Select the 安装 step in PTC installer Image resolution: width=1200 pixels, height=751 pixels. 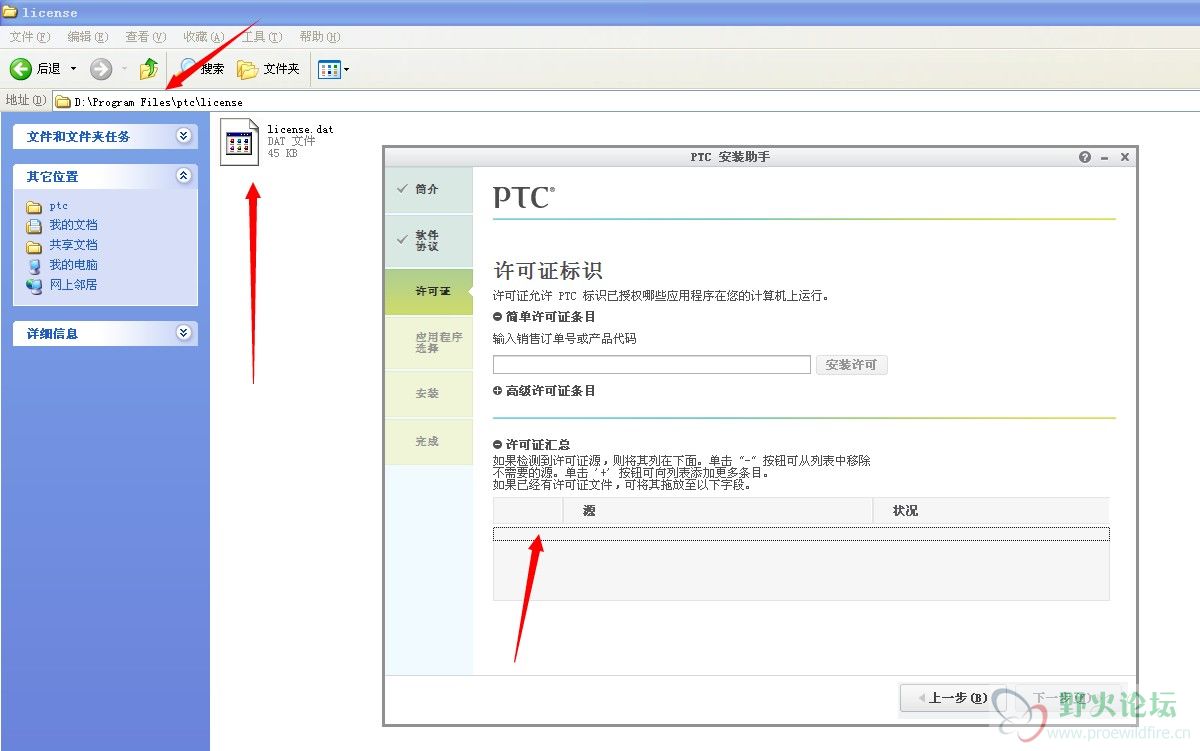point(429,393)
